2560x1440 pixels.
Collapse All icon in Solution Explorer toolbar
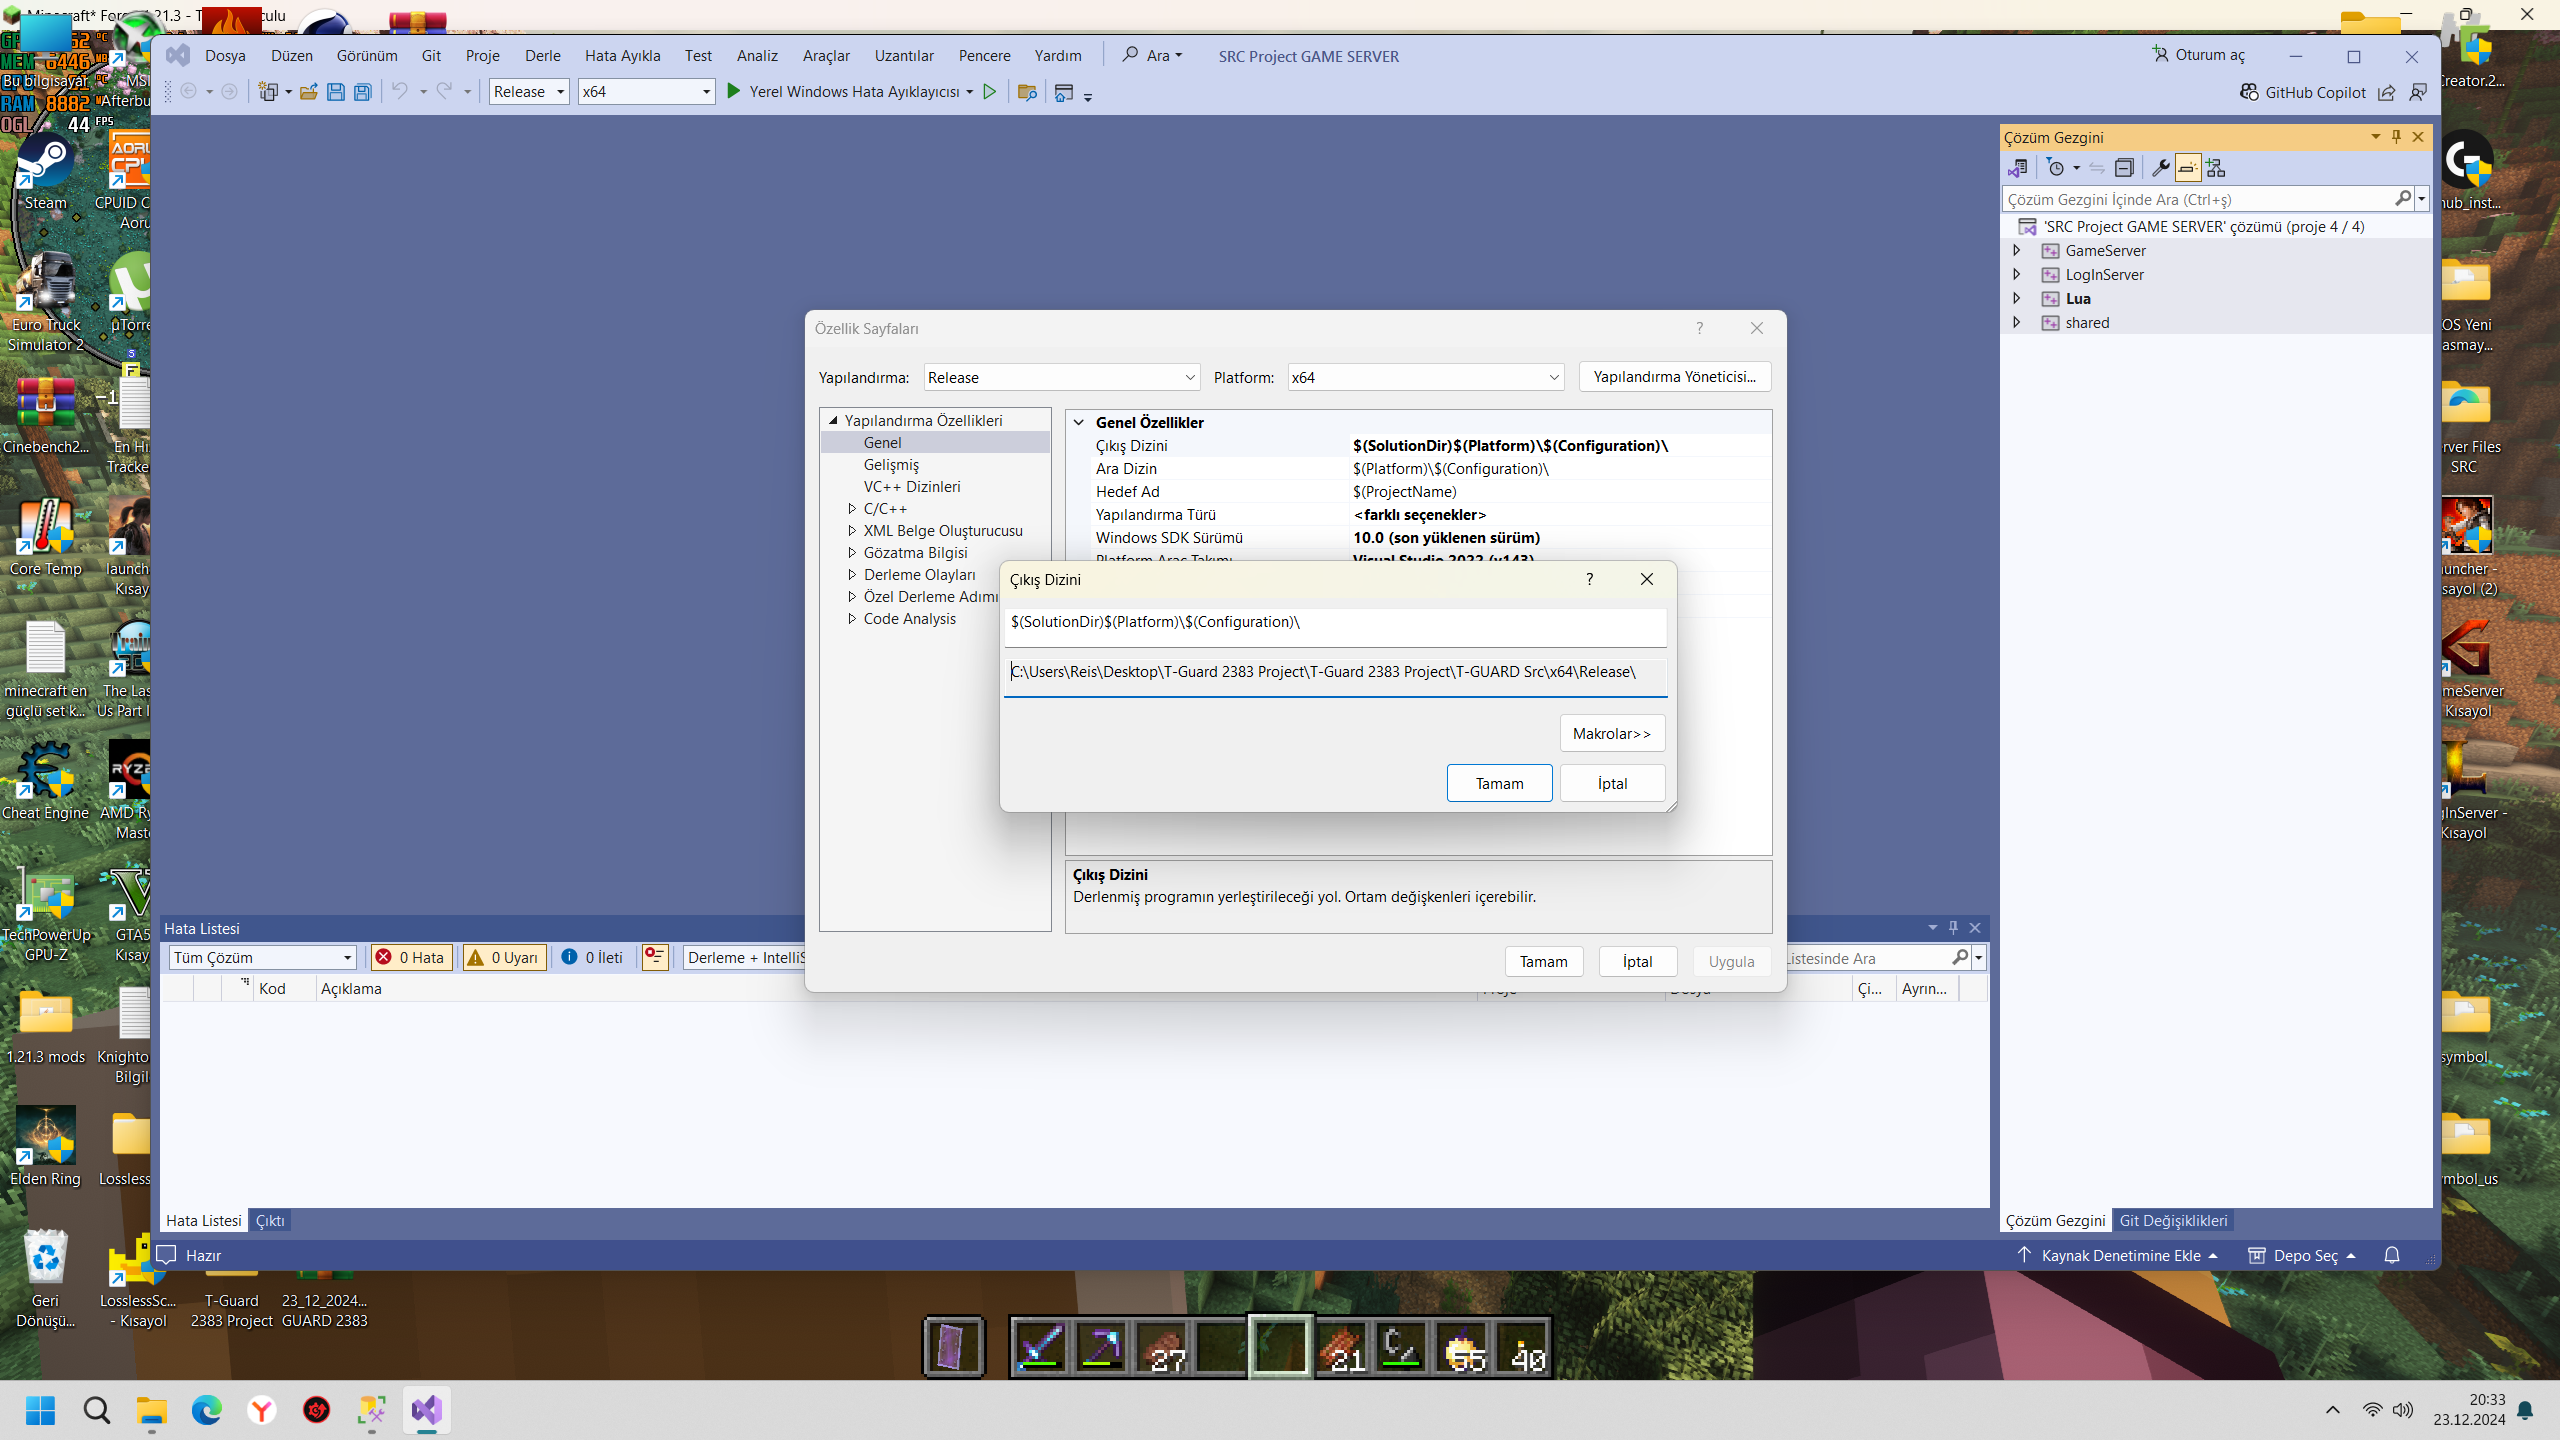[x=2124, y=168]
